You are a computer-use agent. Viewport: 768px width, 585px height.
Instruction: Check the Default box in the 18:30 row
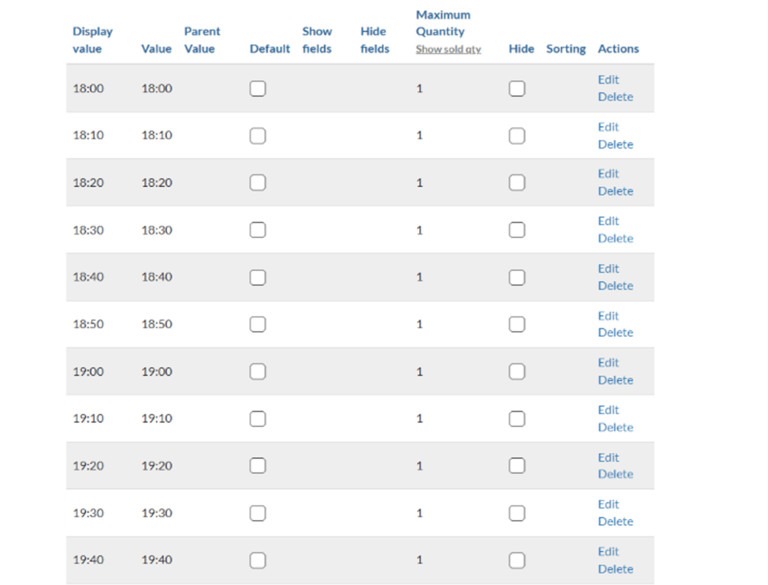tap(258, 230)
